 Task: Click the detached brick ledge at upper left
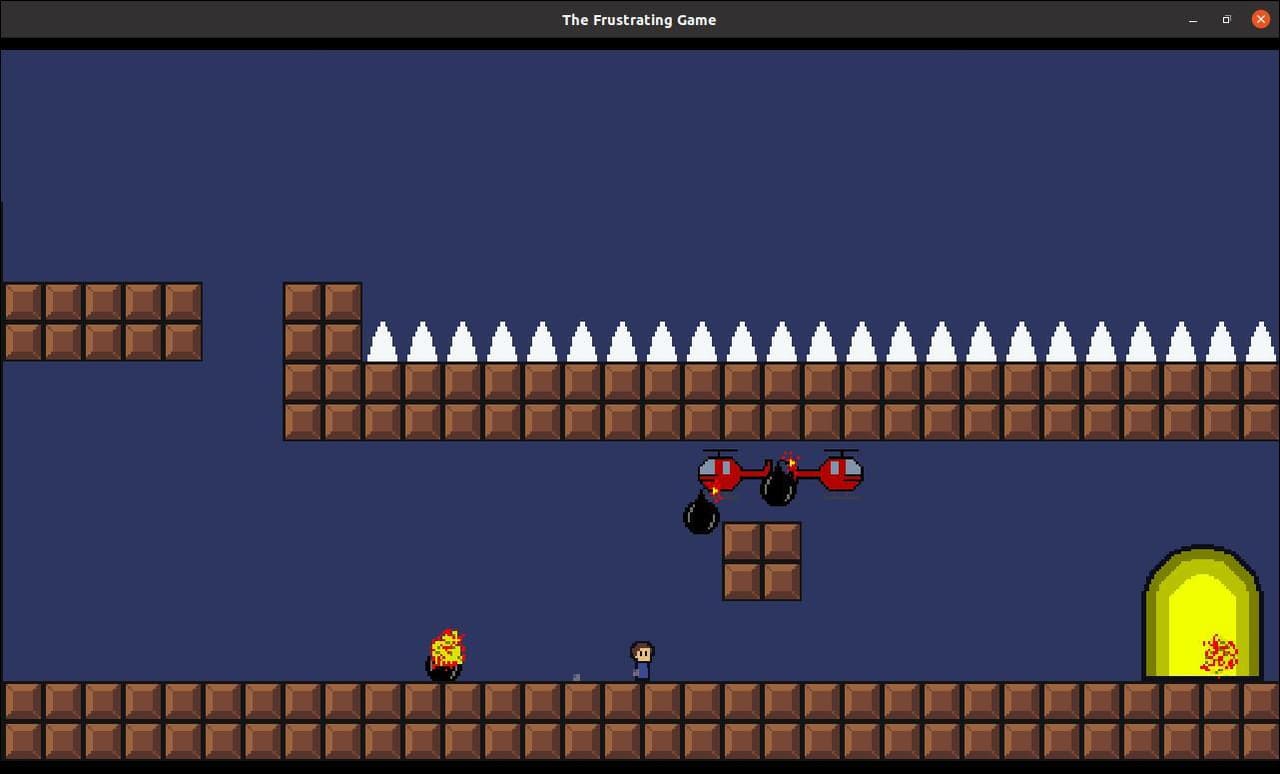102,321
